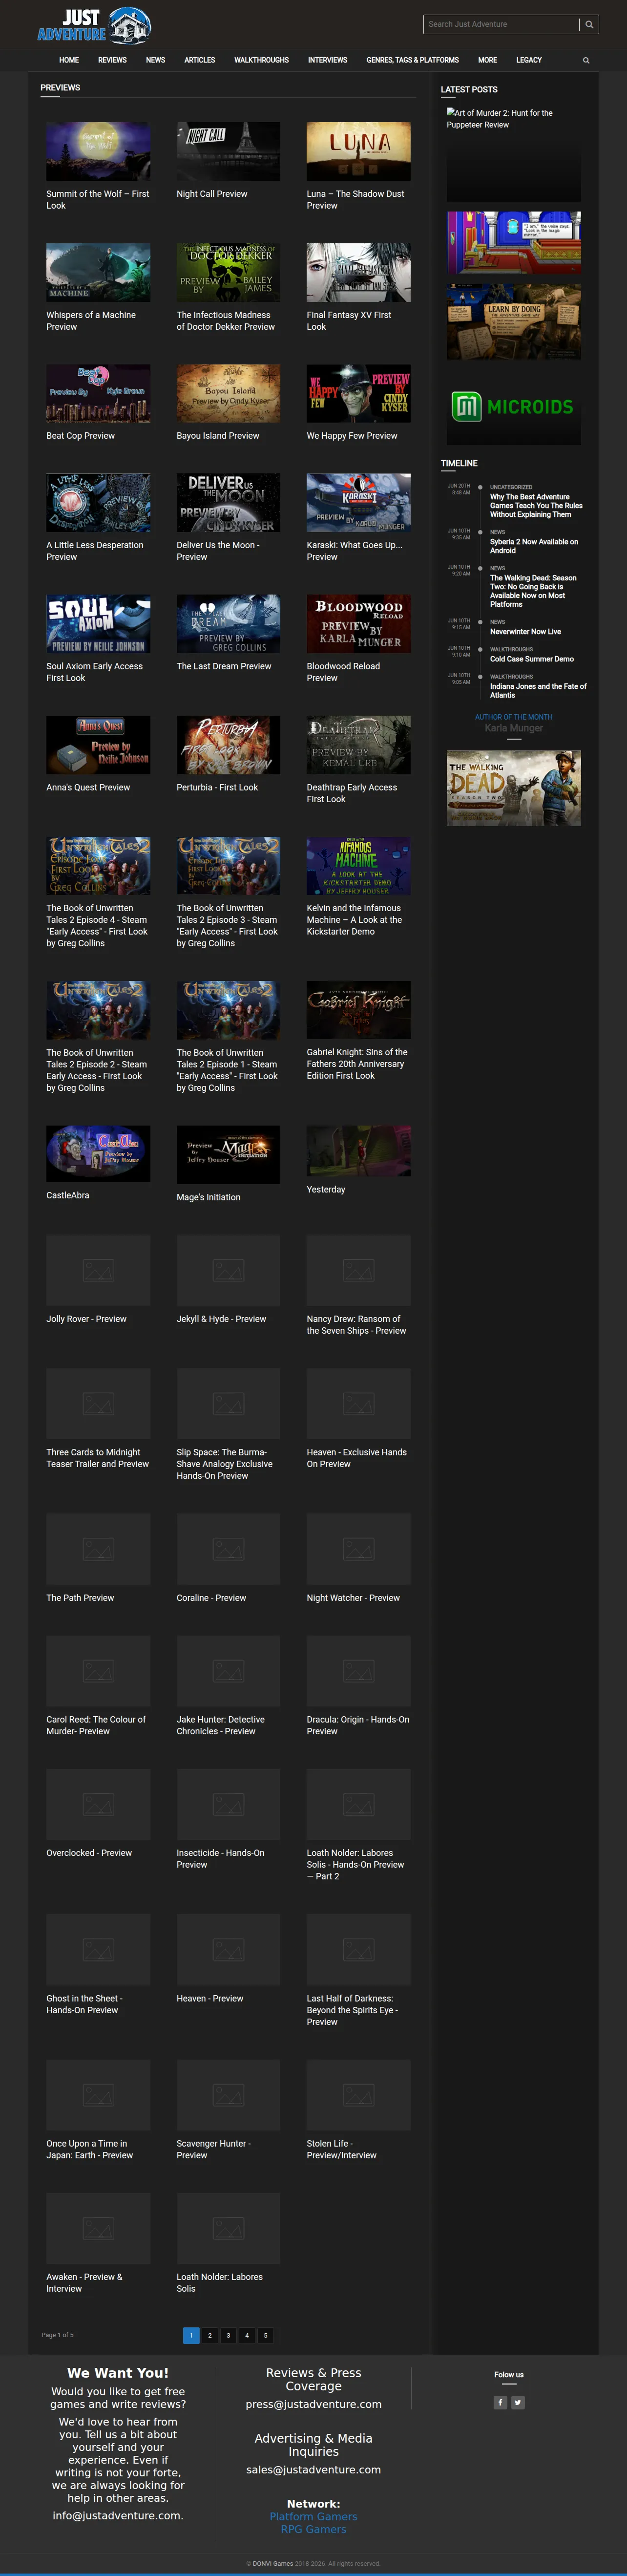
Task: Open the News menu item
Action: (155, 60)
